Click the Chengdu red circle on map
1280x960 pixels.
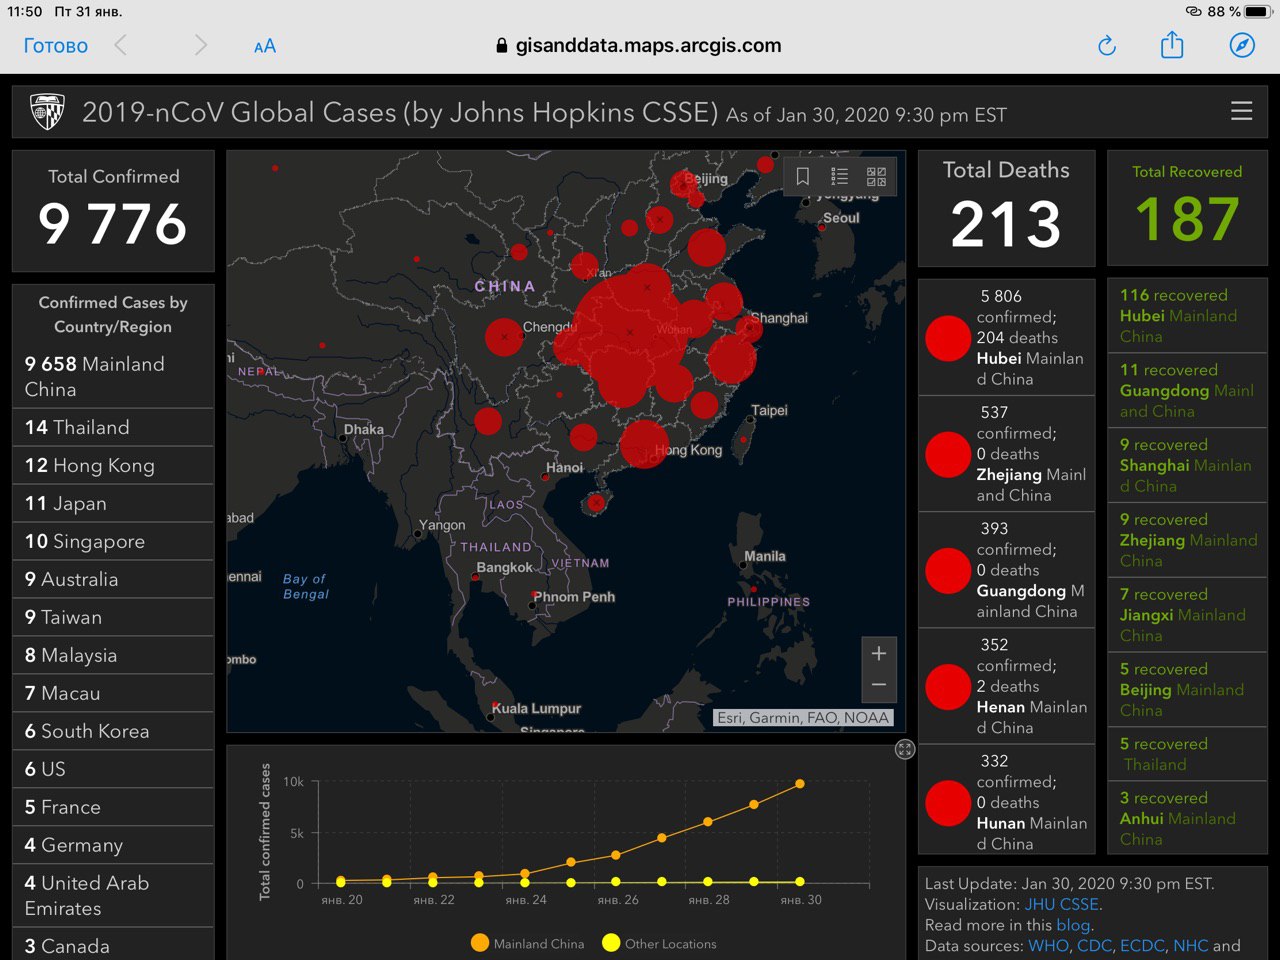click(x=504, y=337)
